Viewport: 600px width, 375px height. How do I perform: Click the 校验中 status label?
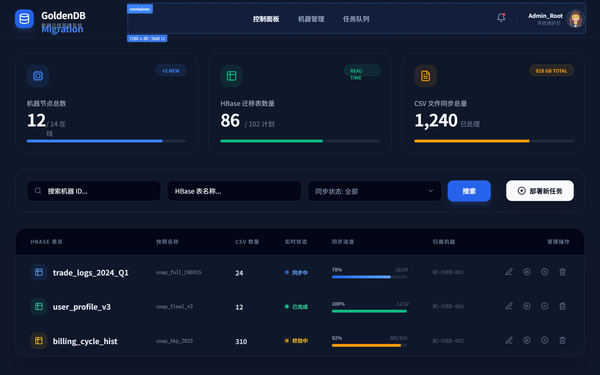(x=300, y=341)
